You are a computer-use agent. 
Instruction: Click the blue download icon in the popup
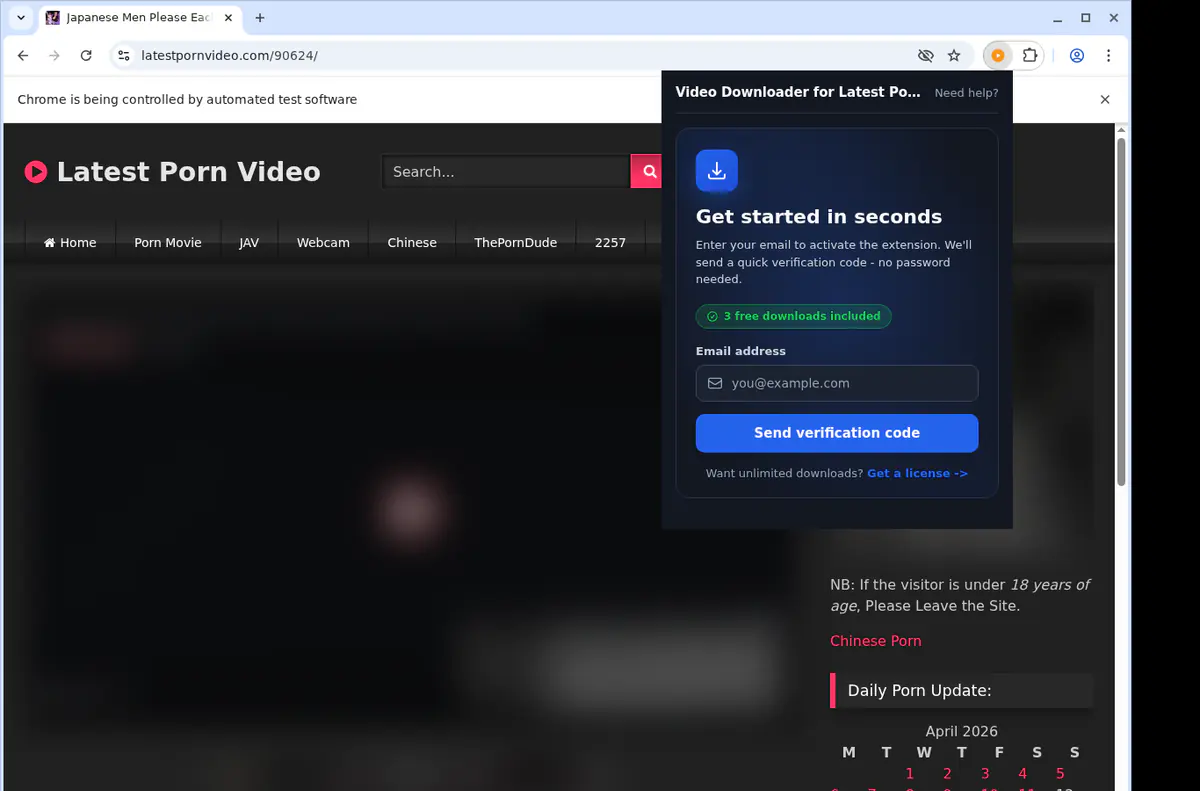coord(717,171)
